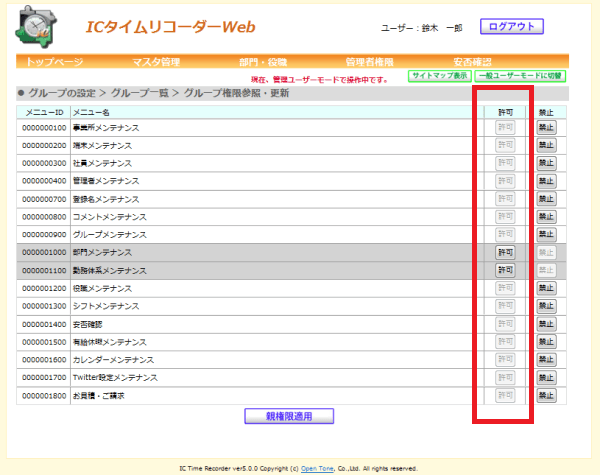This screenshot has width=600, height=475.
Task: Open the Open Tone link in footer
Action: pos(317,468)
